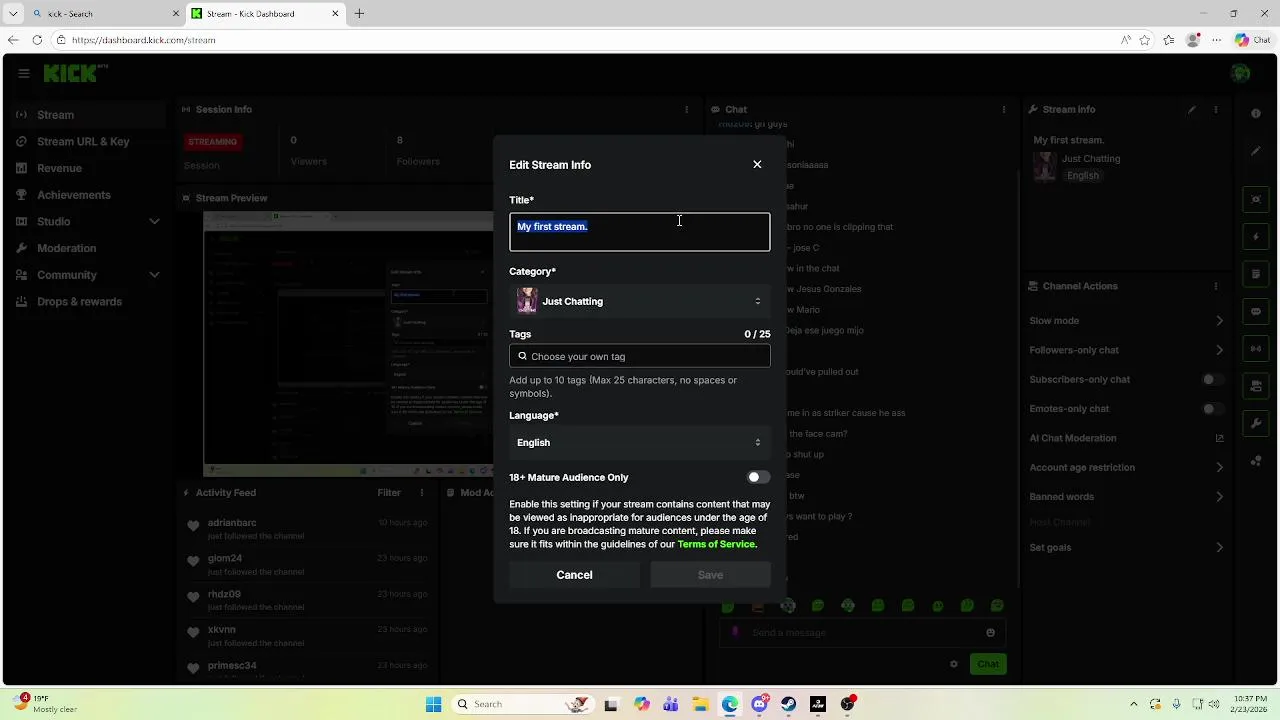Click the note page icon in right rail
The height and width of the screenshot is (720, 1280).
pos(1256,274)
